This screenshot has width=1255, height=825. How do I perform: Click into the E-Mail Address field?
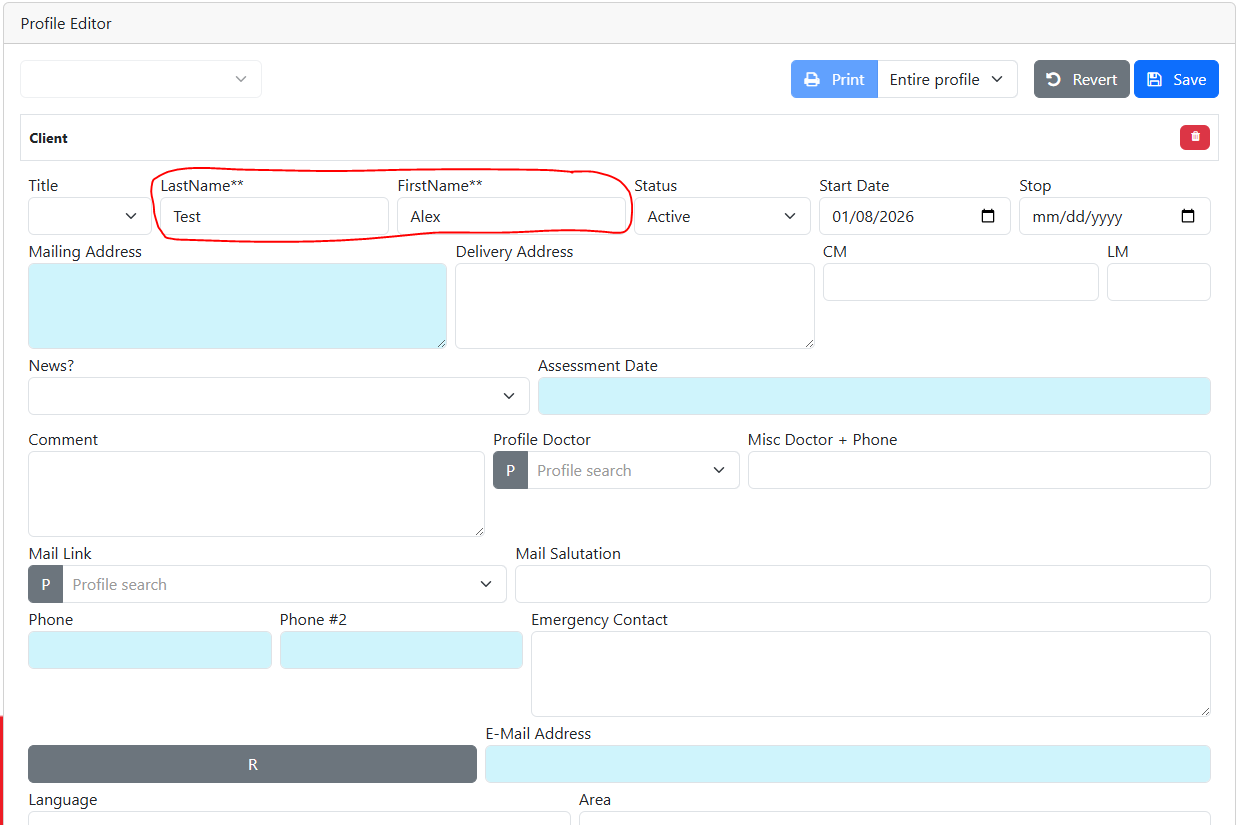pyautogui.click(x=847, y=764)
